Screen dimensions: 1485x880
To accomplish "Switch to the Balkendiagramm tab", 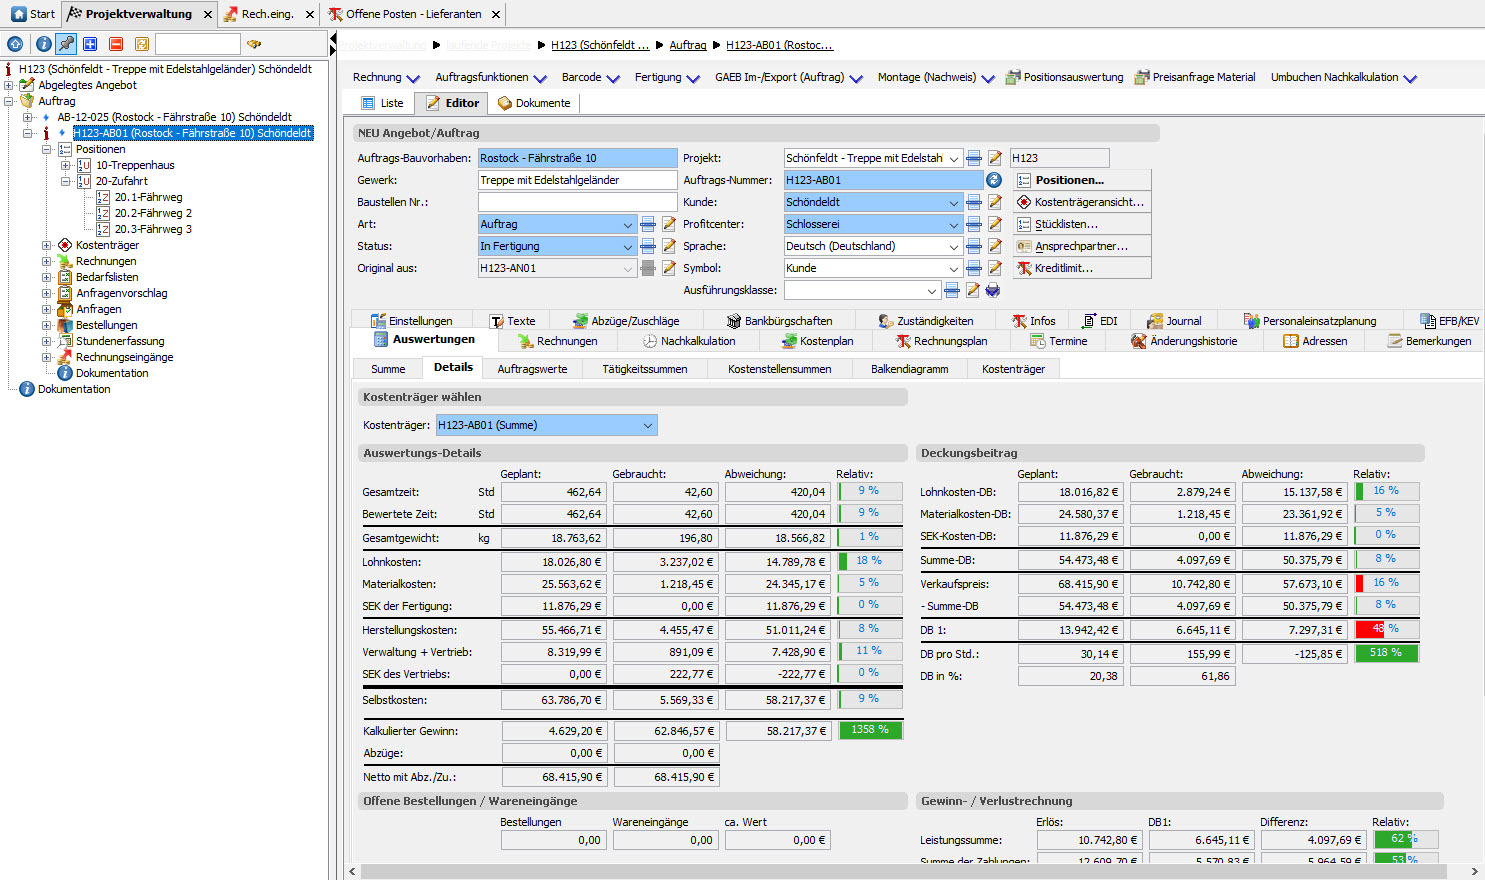I will click(x=909, y=369).
